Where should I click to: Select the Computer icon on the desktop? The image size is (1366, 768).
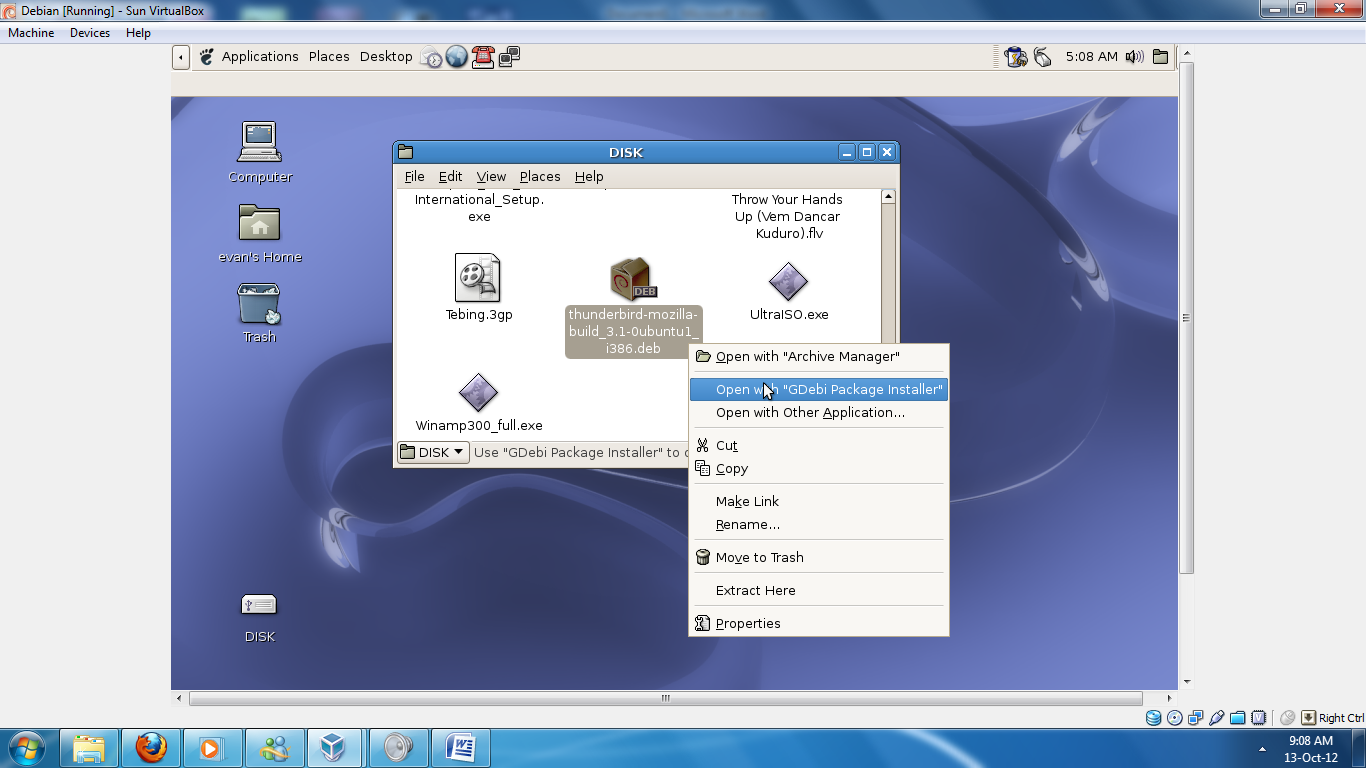click(x=259, y=140)
